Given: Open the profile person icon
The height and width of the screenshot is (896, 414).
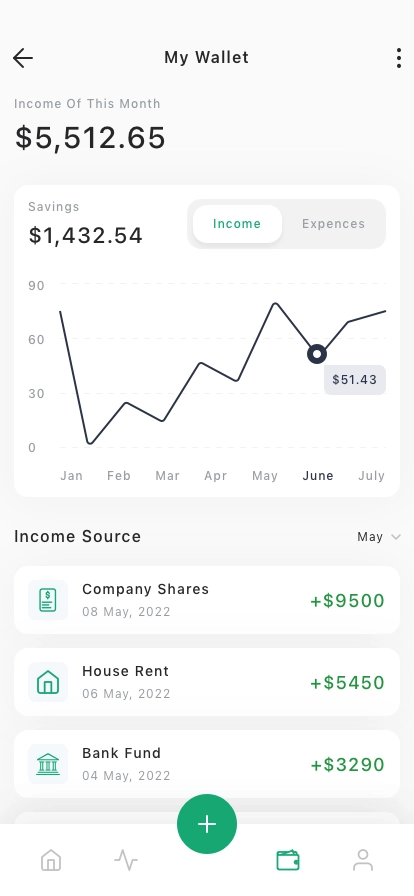Looking at the screenshot, I should pos(363,859).
